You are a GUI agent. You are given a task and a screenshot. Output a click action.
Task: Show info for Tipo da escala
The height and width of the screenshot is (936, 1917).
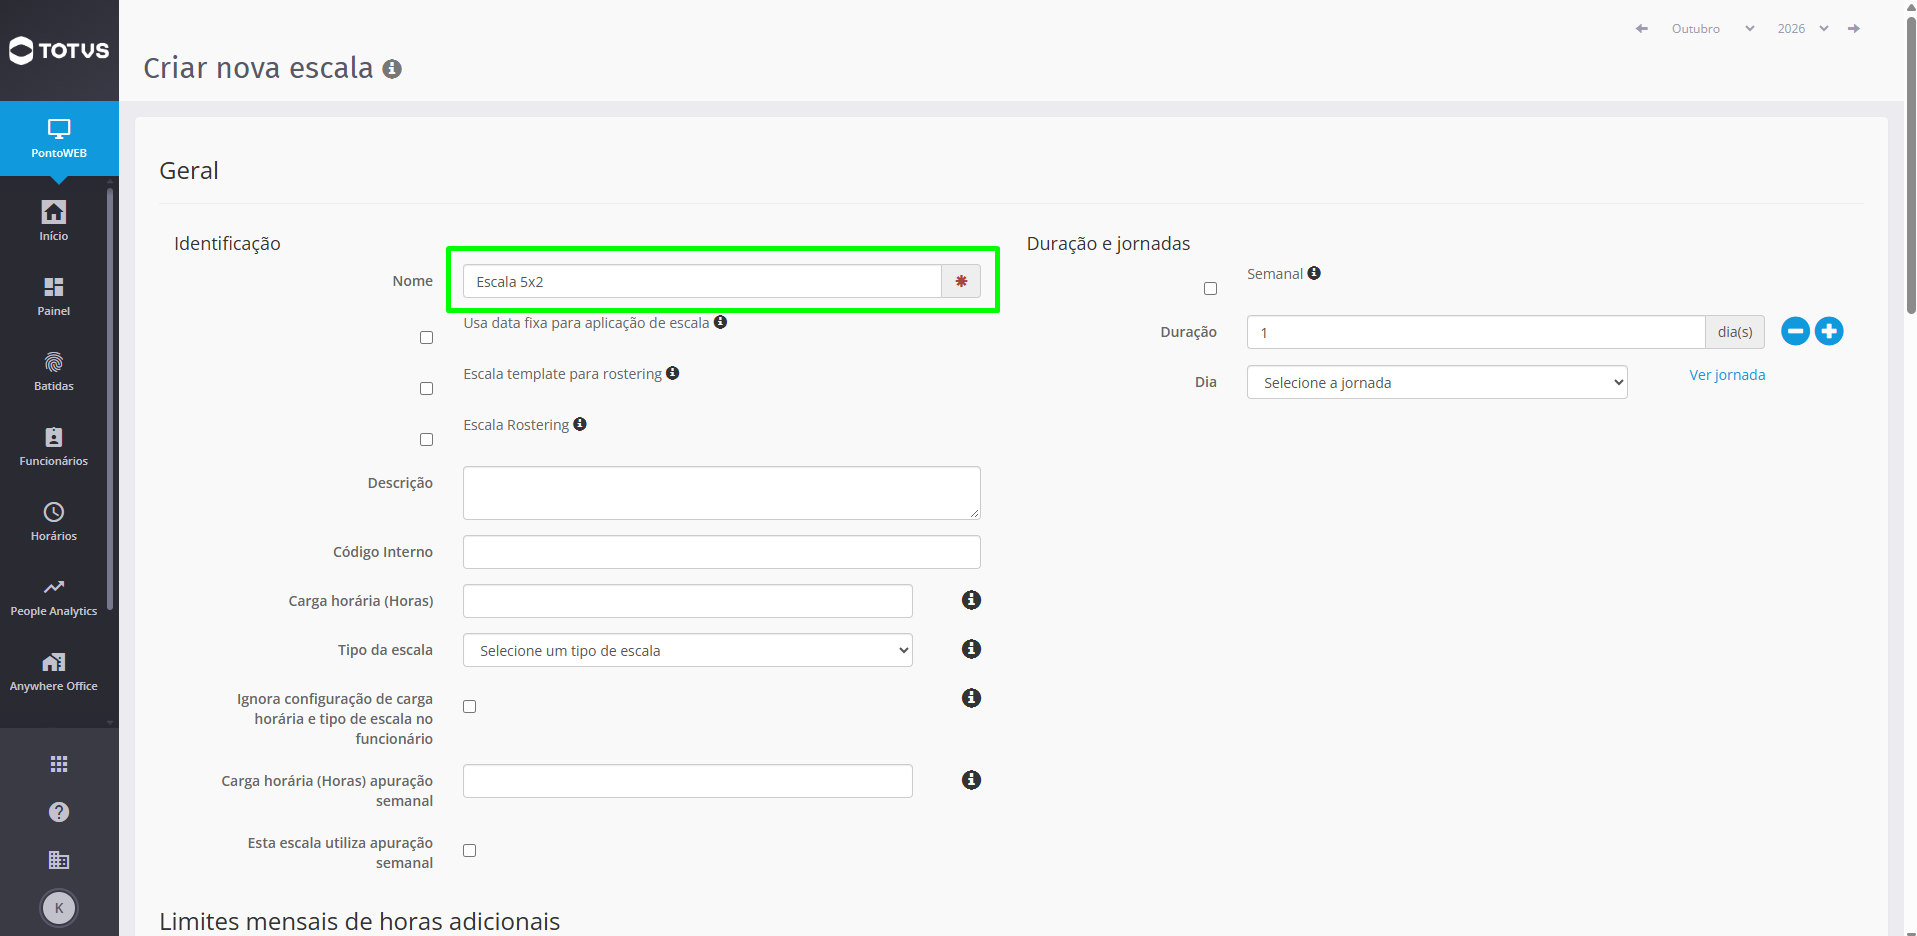tap(971, 649)
